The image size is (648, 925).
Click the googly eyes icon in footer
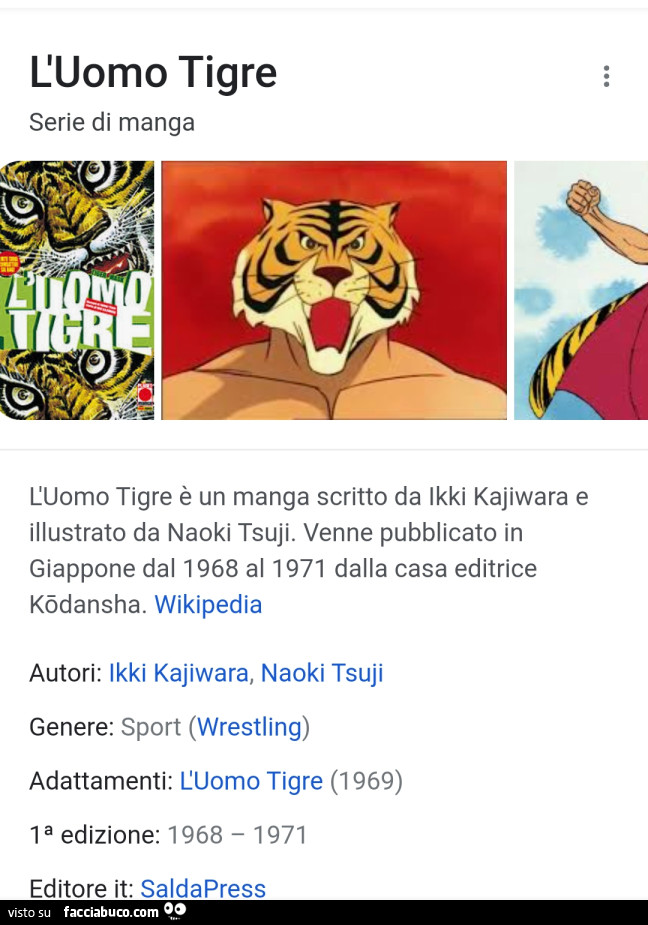pos(175,911)
